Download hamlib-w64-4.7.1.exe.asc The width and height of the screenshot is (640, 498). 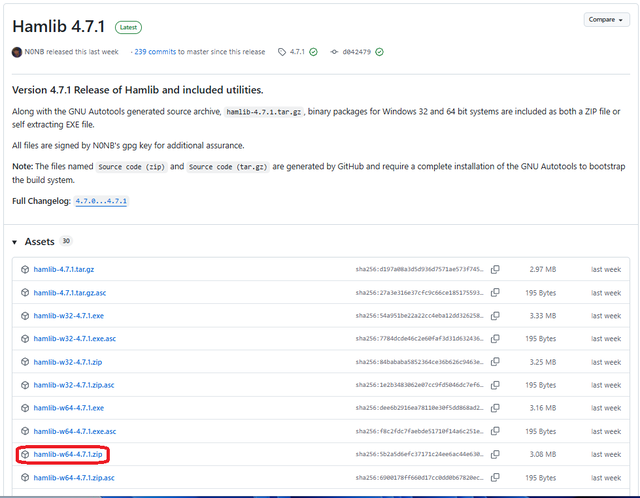pyautogui.click(x=75, y=431)
